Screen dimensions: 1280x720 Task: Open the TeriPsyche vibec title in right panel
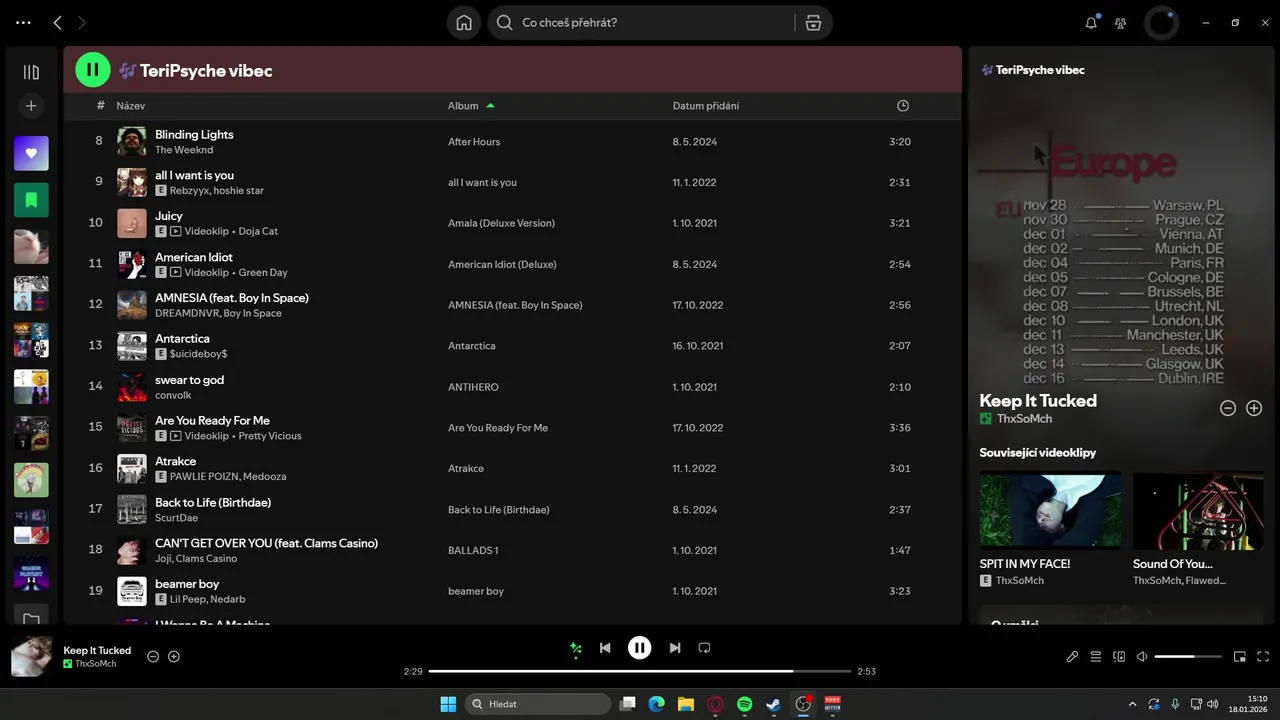[1040, 70]
